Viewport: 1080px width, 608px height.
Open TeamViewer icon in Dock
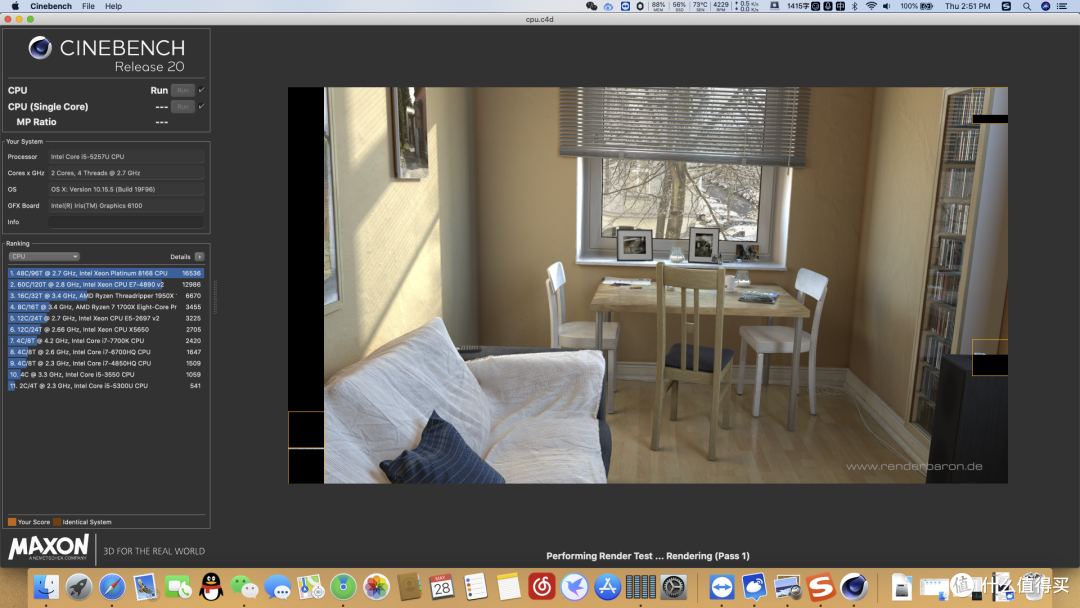tap(722, 587)
